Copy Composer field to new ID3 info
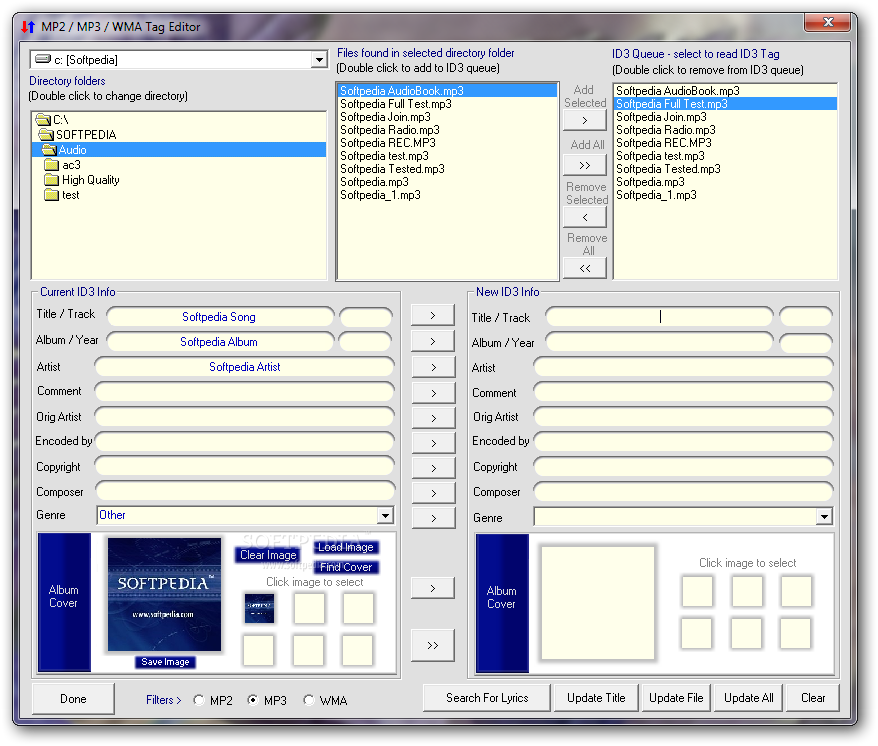878x746 pixels. (x=433, y=493)
